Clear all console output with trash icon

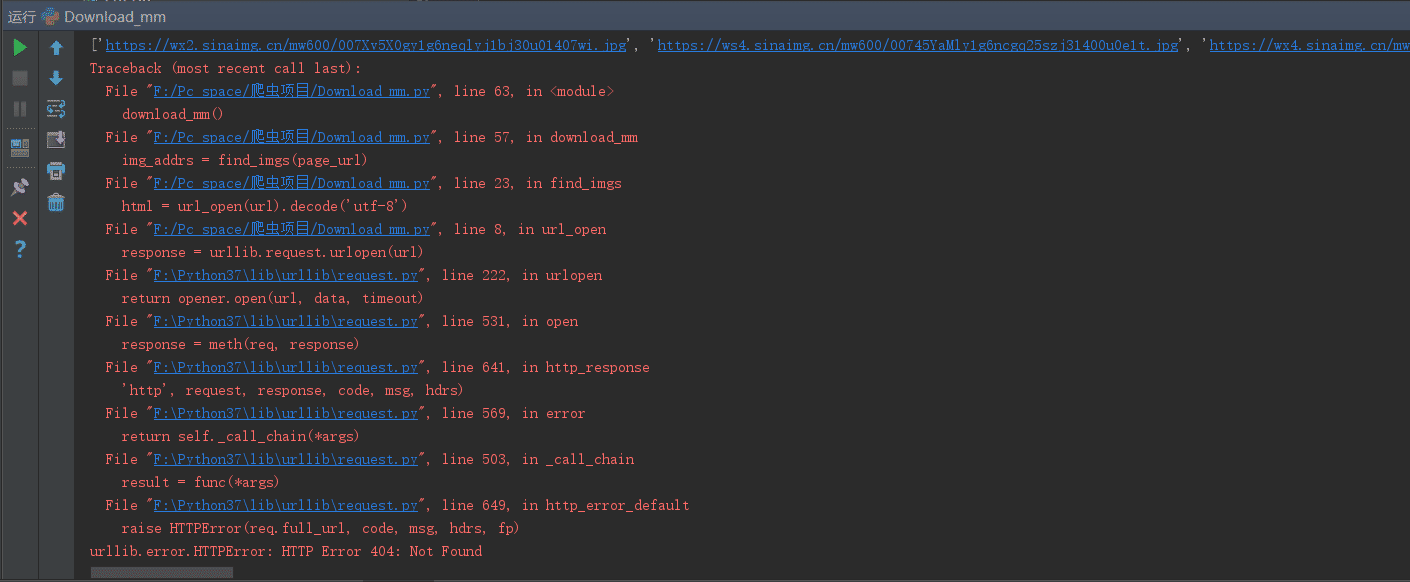tap(56, 203)
